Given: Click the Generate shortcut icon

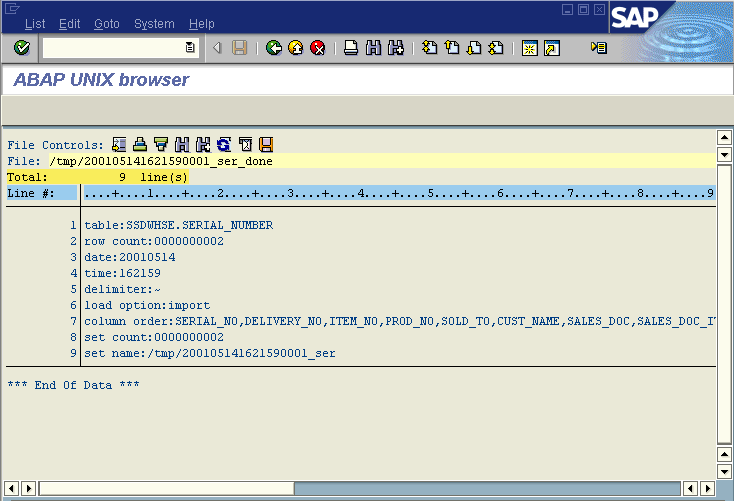Looking at the screenshot, I should pyautogui.click(x=552, y=48).
